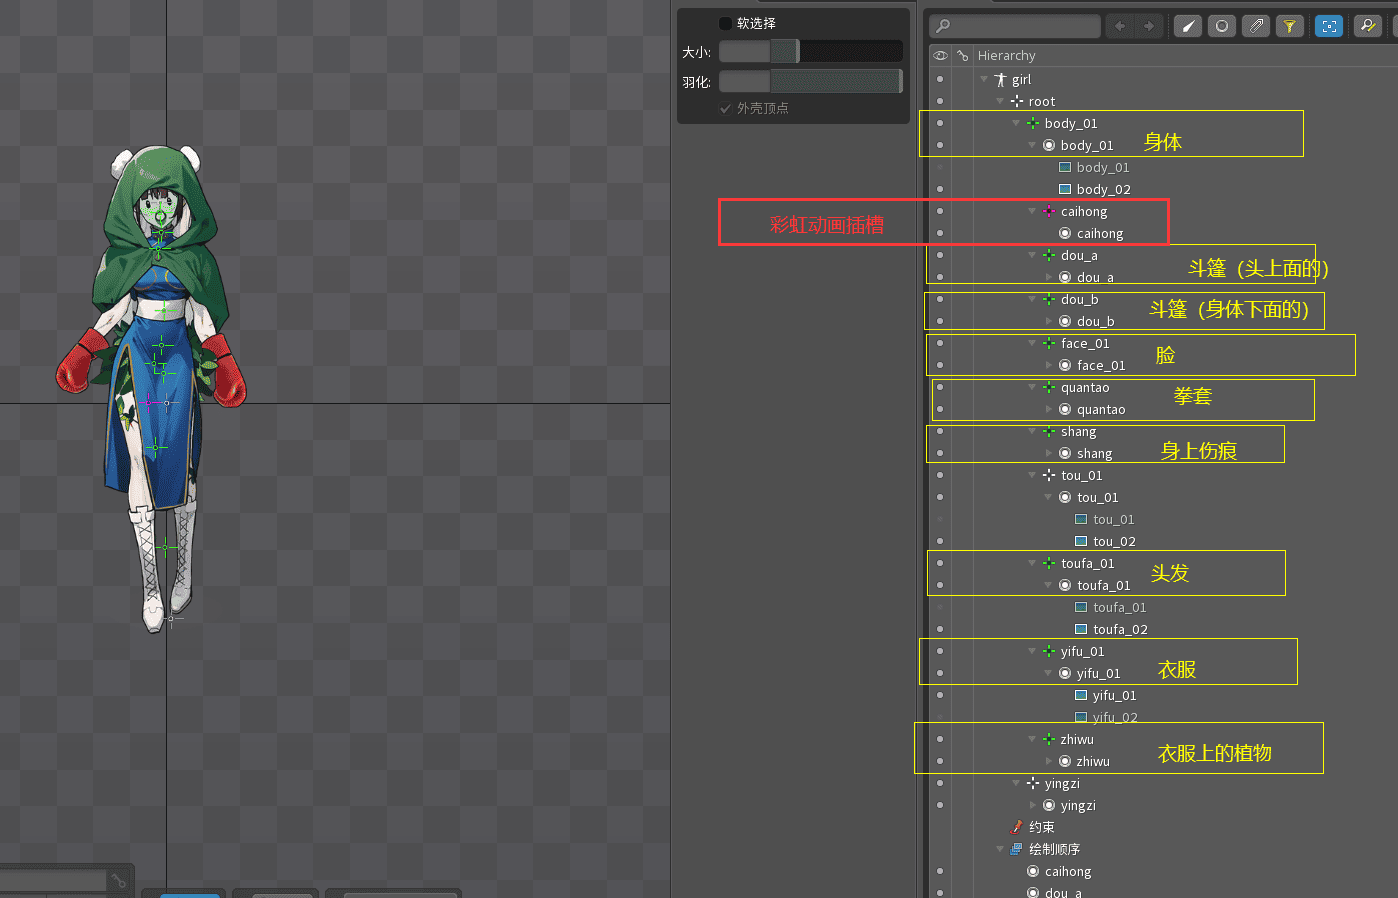Toggle the attachments paperclip filter
This screenshot has width=1398, height=898.
pos(1256,26)
